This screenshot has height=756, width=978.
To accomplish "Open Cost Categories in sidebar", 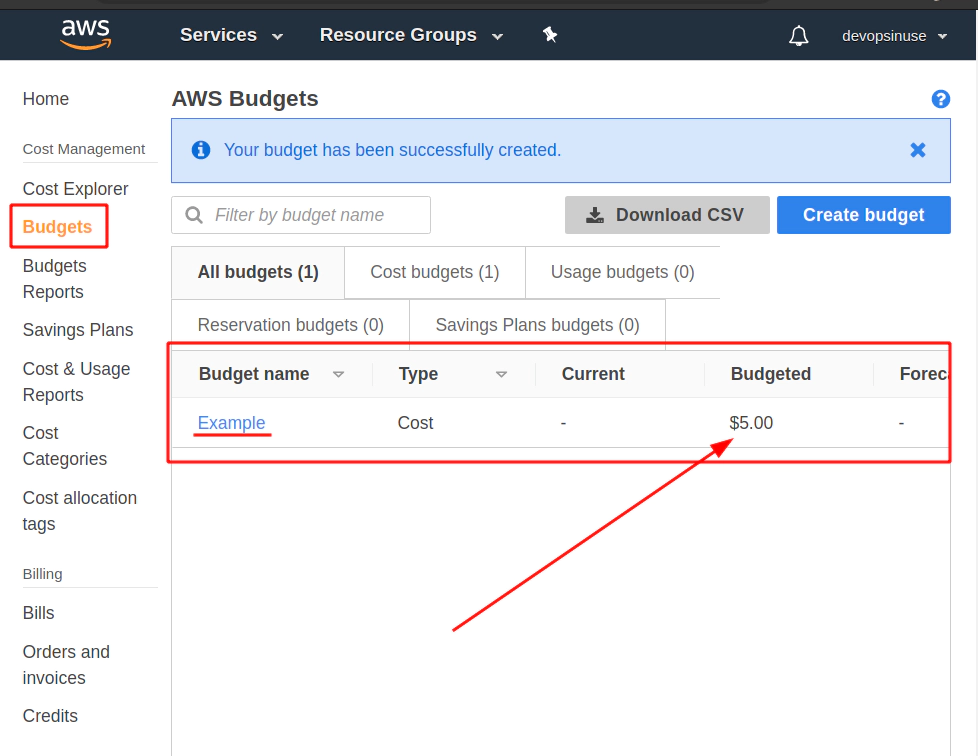I will 65,445.
